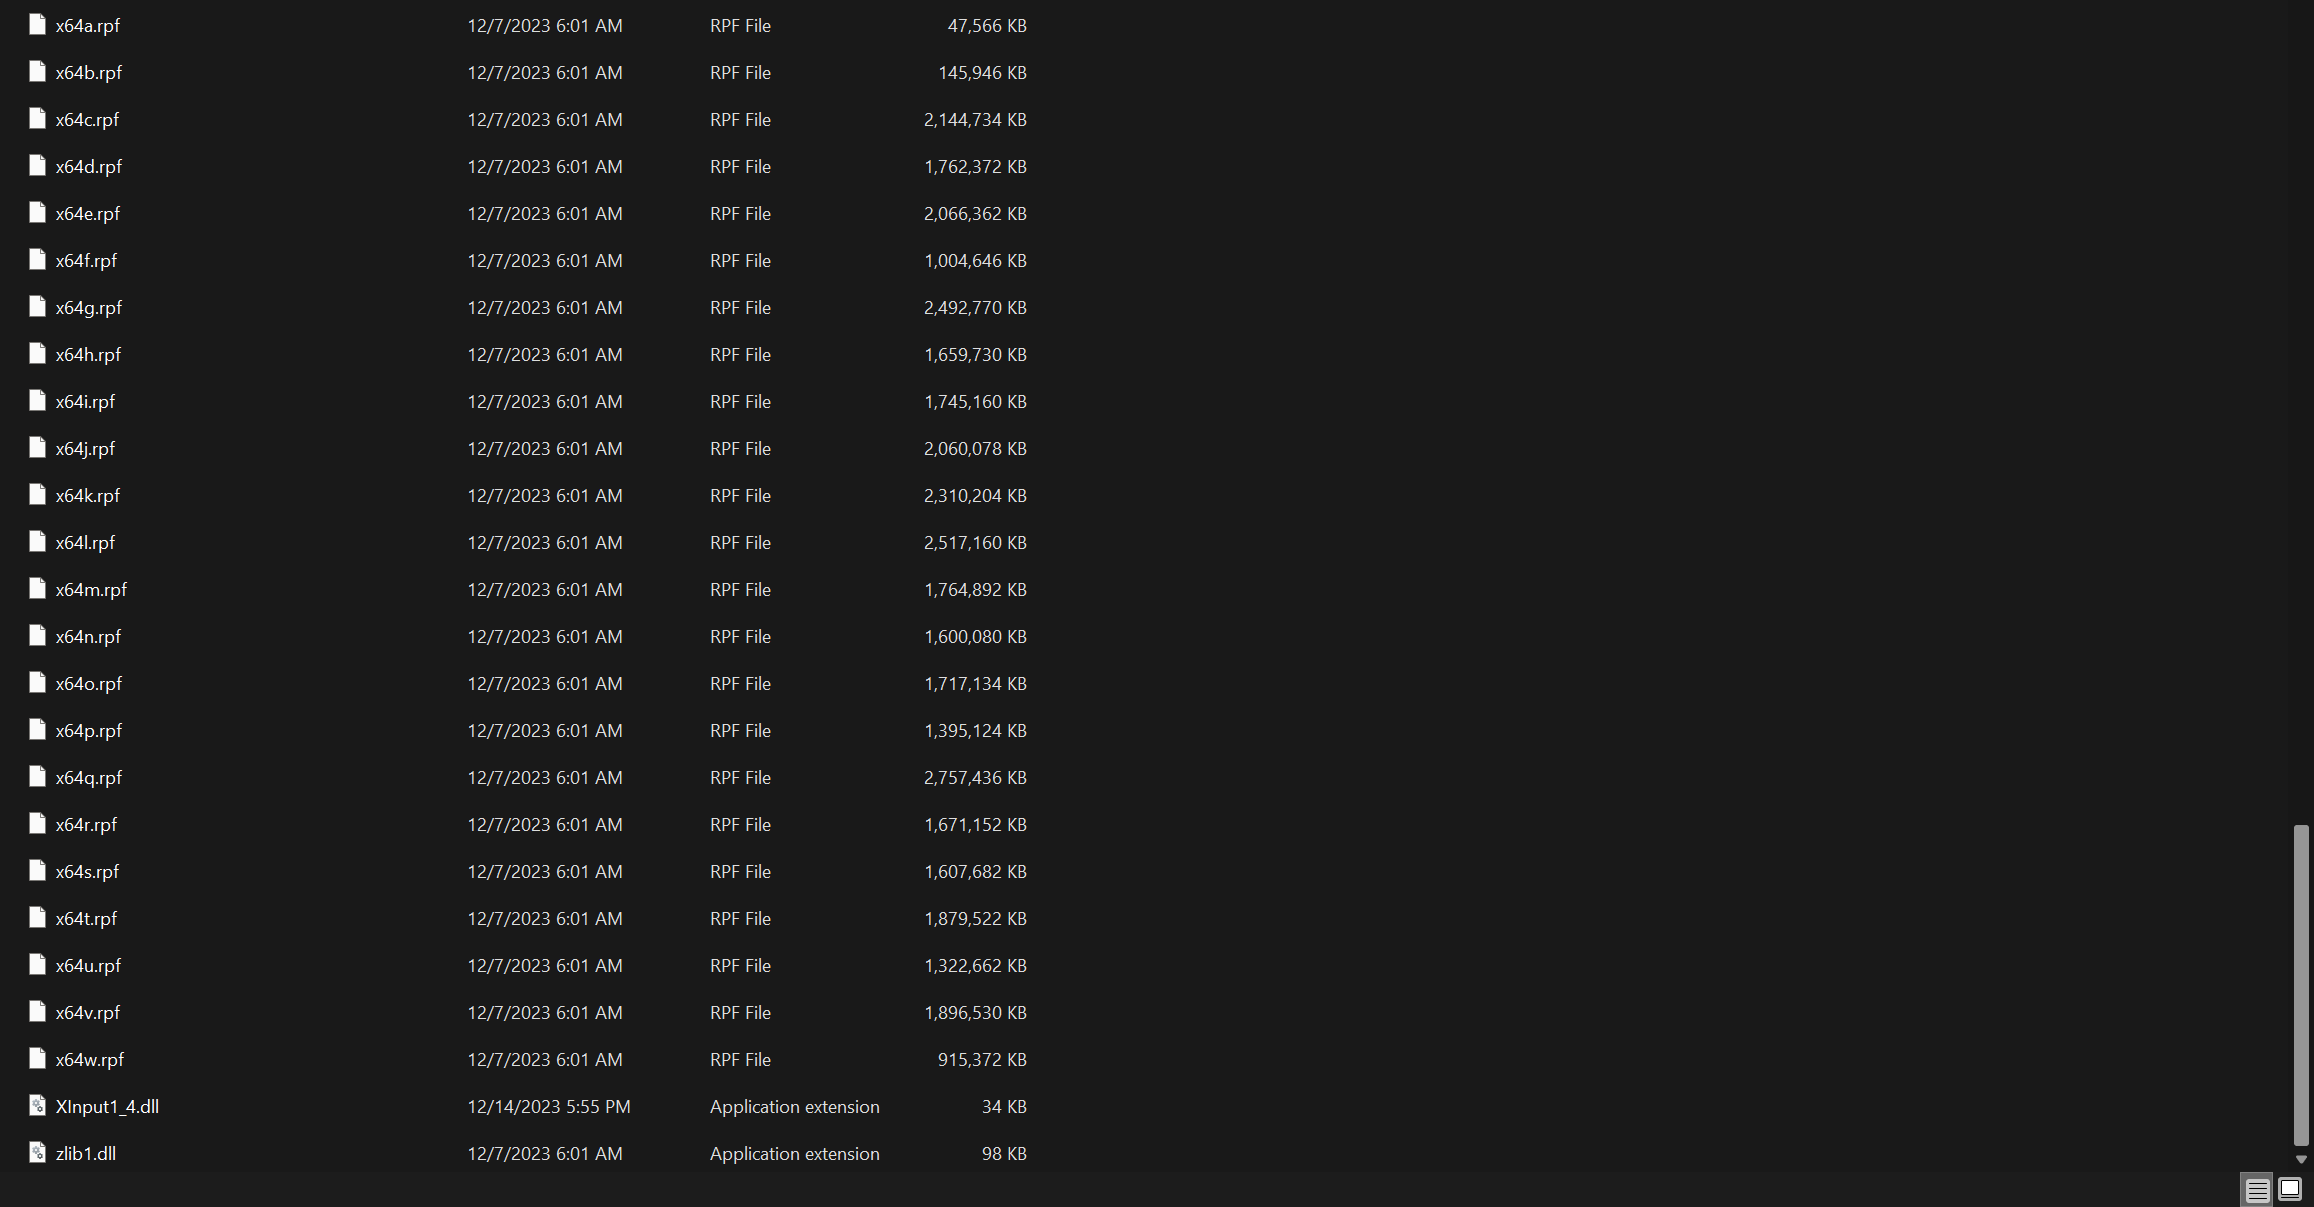Select the zlib1.dll file icon

tap(38, 1153)
